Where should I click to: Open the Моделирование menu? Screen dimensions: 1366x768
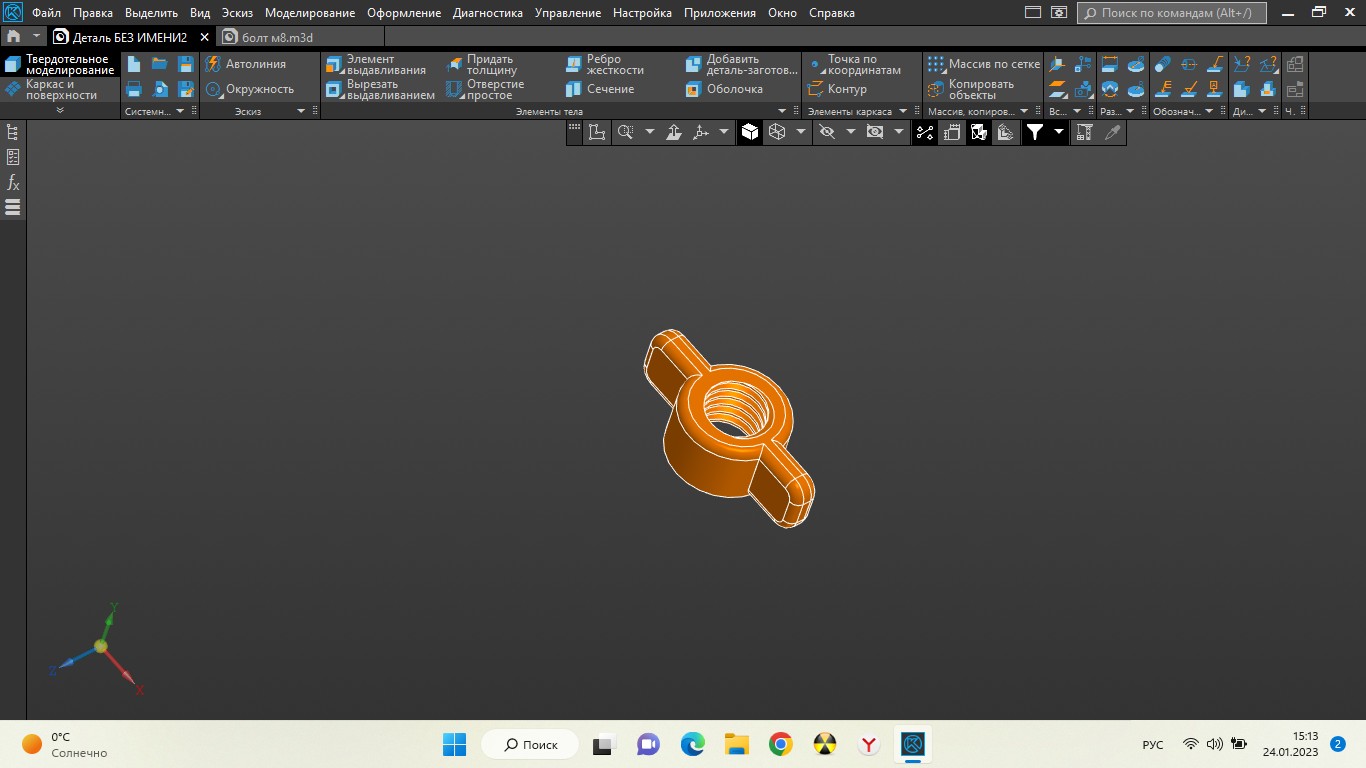(309, 13)
